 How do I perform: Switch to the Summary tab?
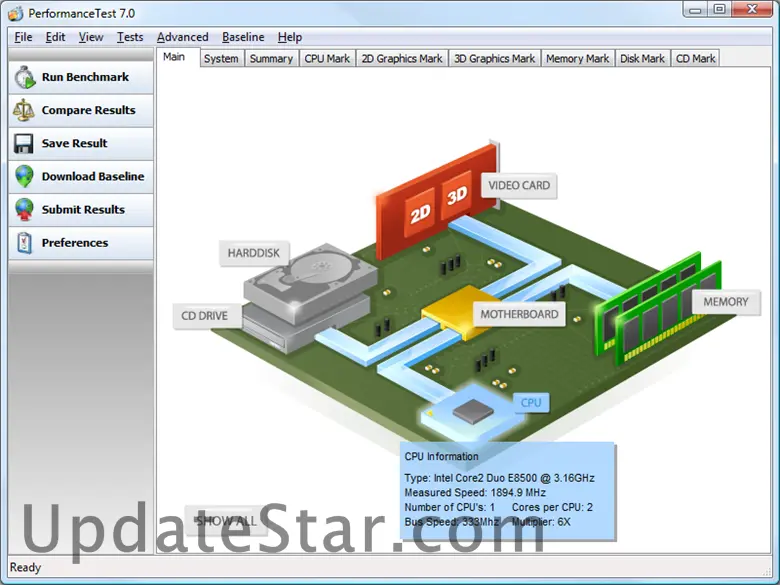click(271, 59)
